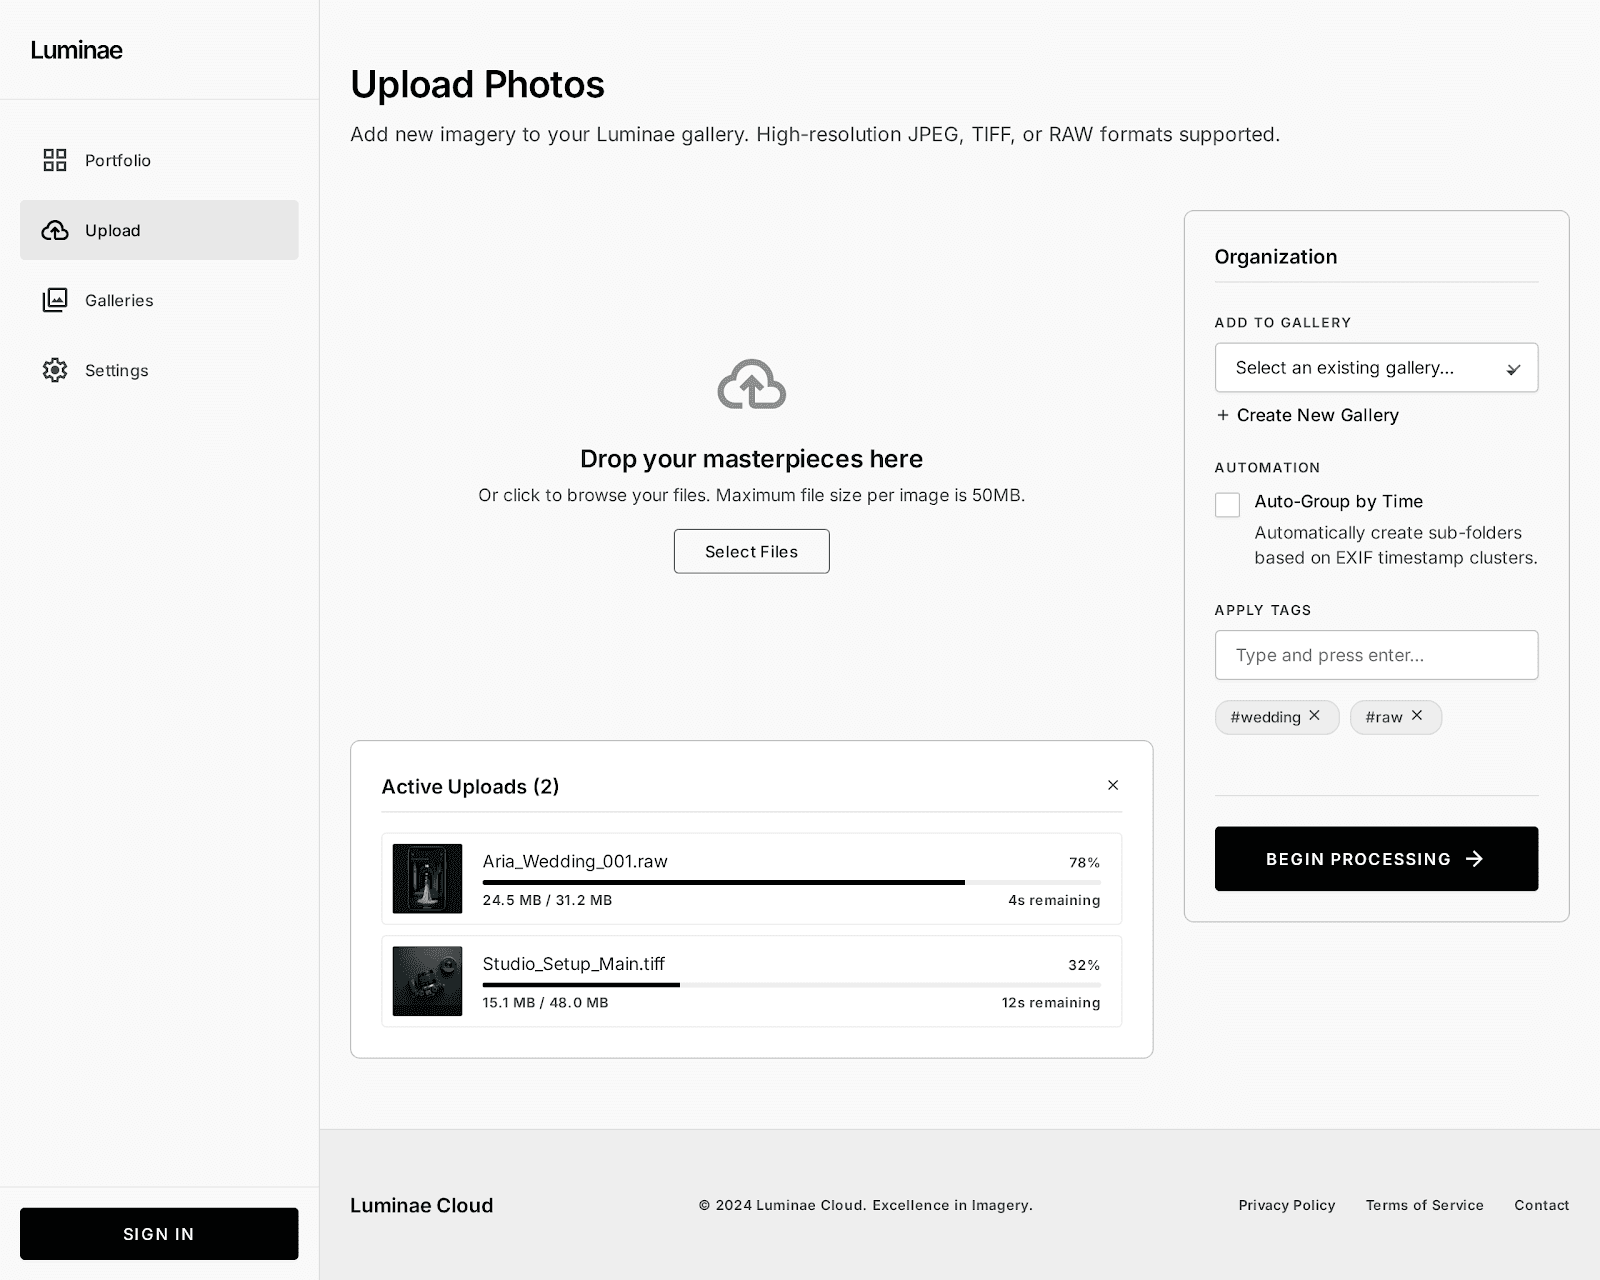Click the Aria_Wedding_001.raw progress bar
The width and height of the screenshot is (1600, 1280).
pyautogui.click(x=791, y=882)
